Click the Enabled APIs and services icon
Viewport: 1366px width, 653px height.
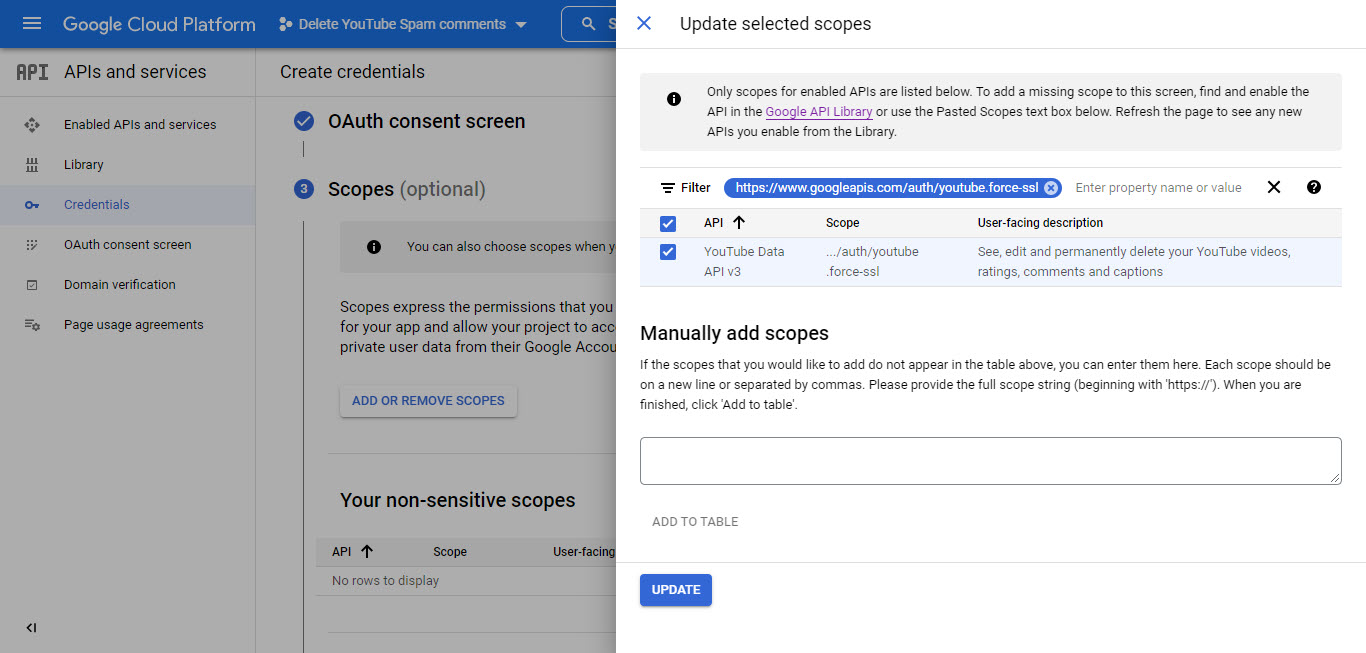[32, 125]
